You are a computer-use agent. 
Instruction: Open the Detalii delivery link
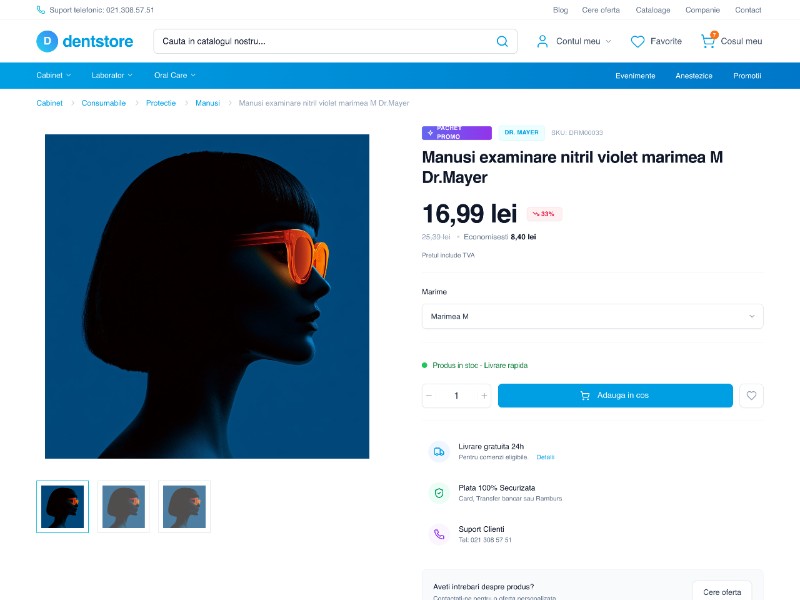(x=545, y=457)
